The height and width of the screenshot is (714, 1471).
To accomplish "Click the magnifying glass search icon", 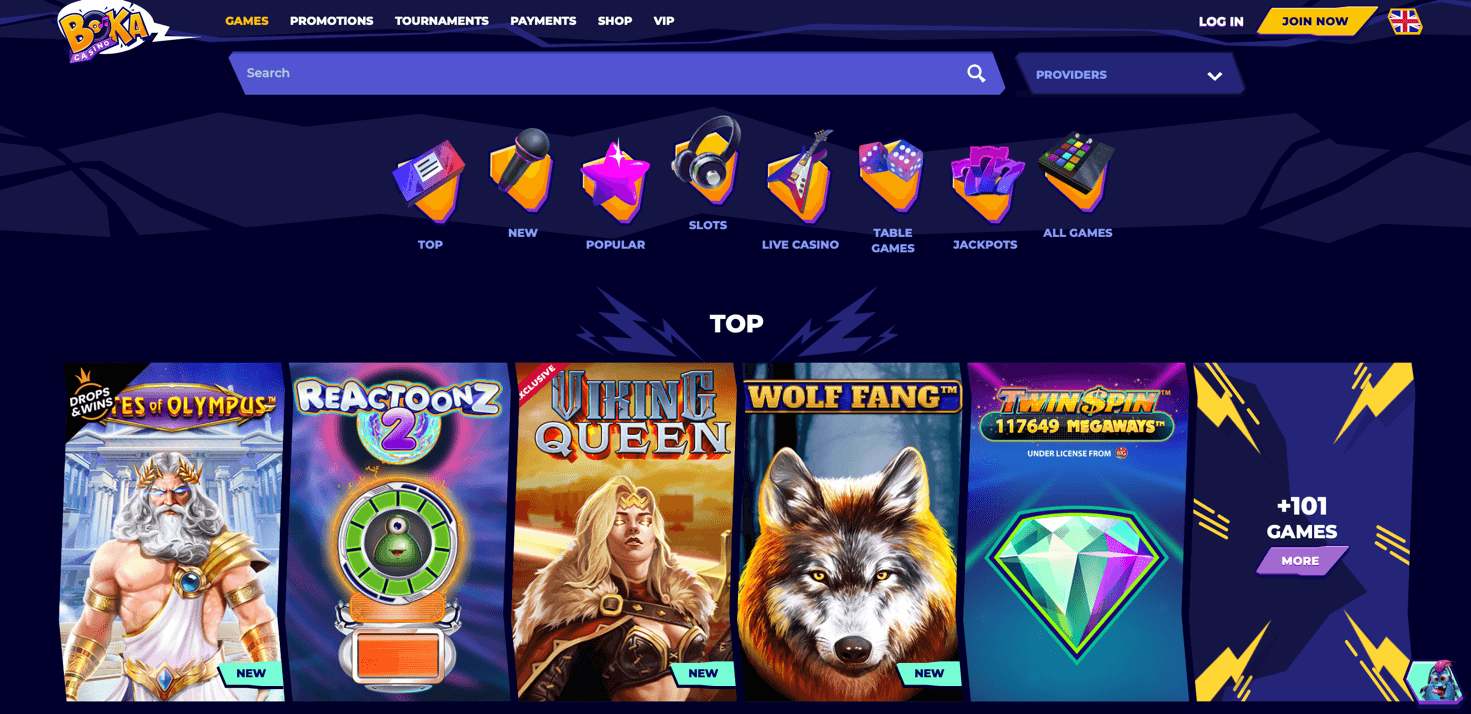I will click(x=976, y=73).
